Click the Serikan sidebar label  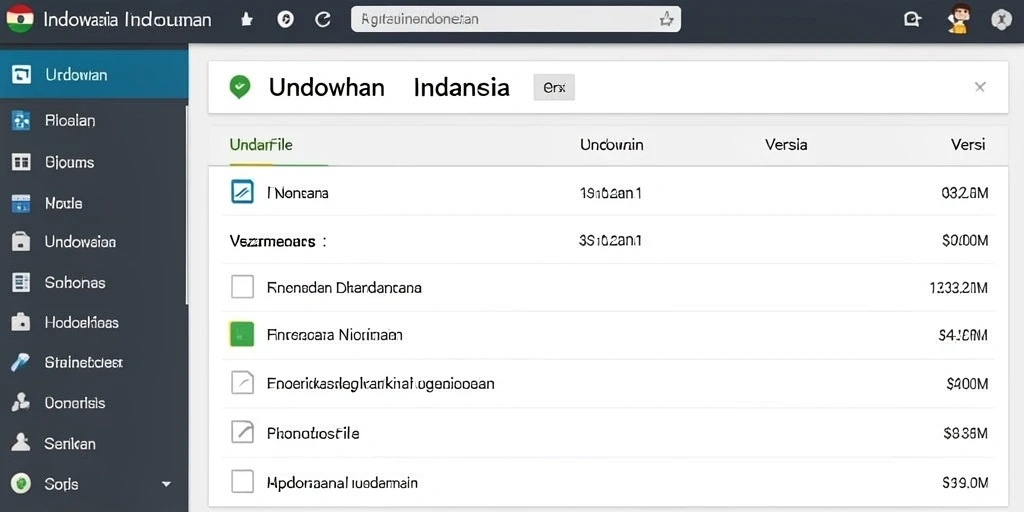pos(70,443)
